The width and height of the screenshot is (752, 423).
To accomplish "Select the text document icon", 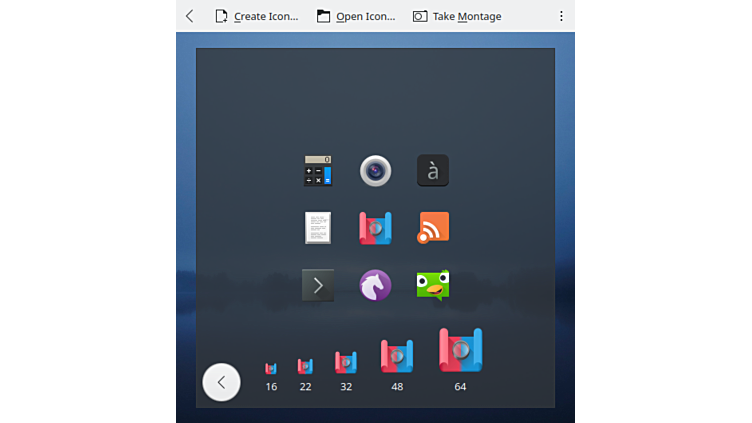I will (318, 228).
